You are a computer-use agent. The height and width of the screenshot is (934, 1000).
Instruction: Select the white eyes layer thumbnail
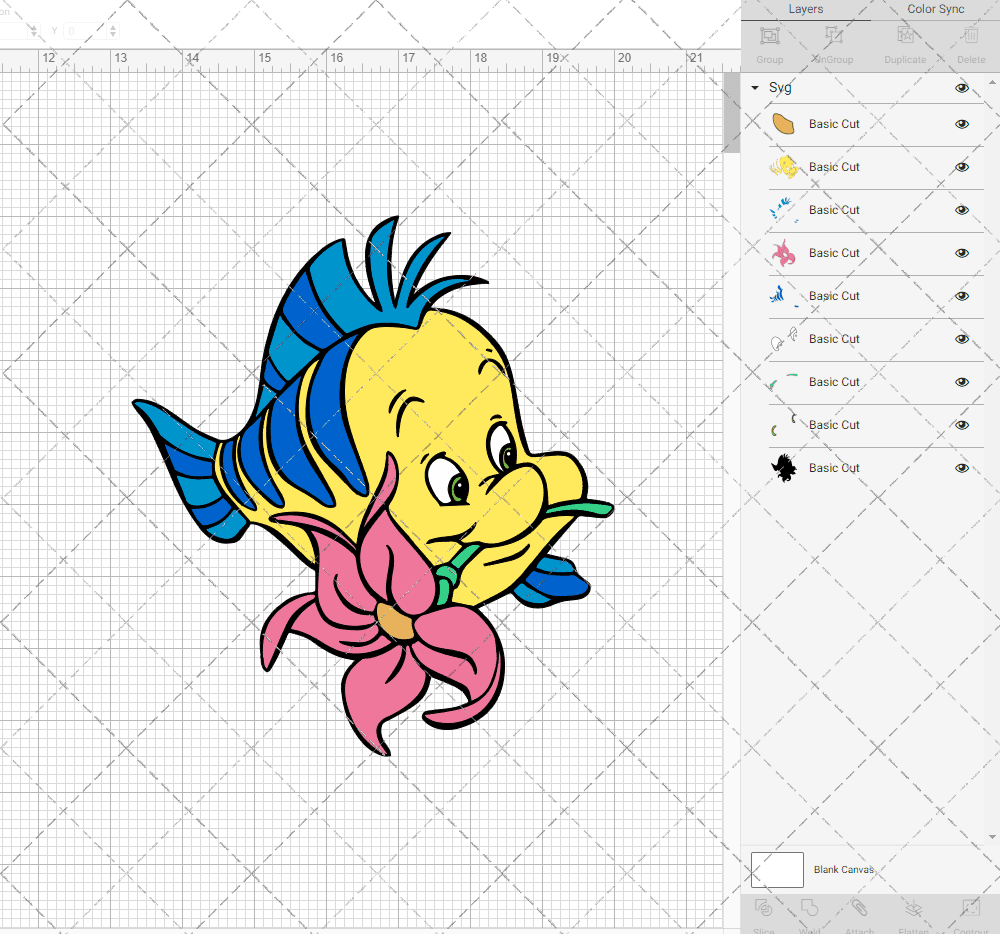point(784,339)
